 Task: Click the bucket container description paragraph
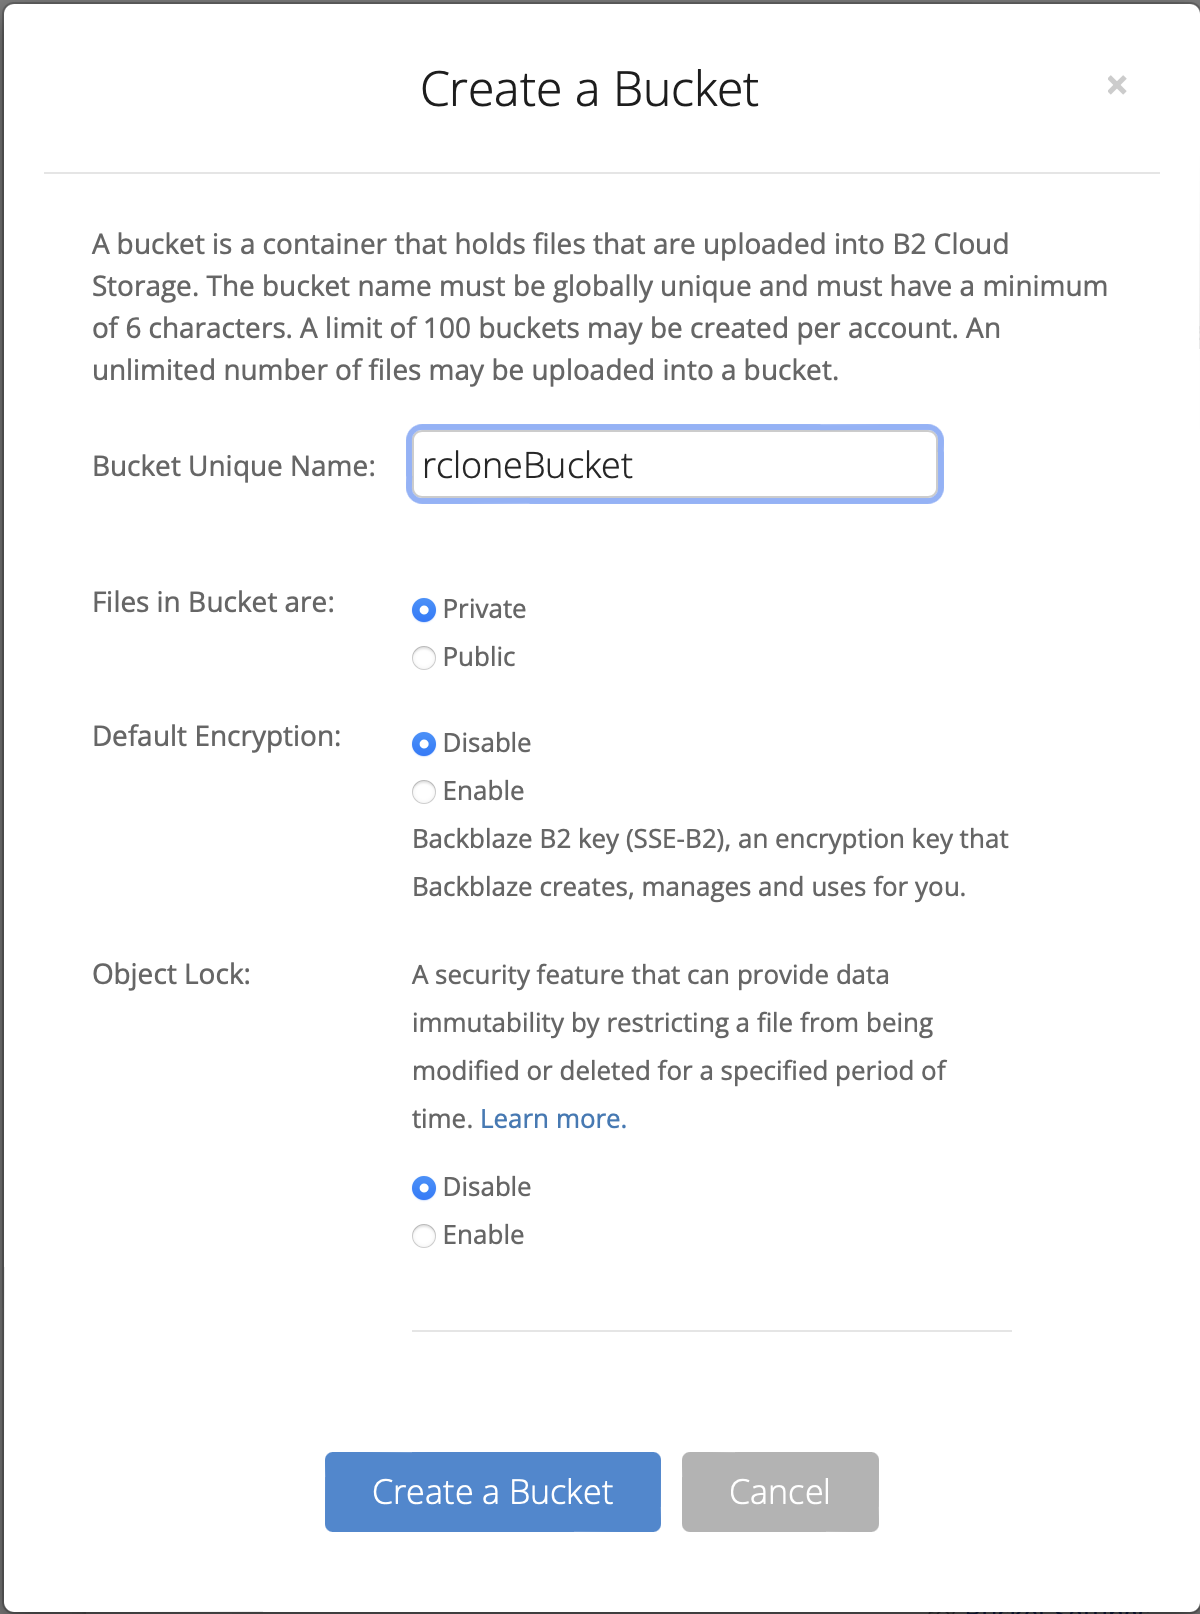tap(600, 307)
